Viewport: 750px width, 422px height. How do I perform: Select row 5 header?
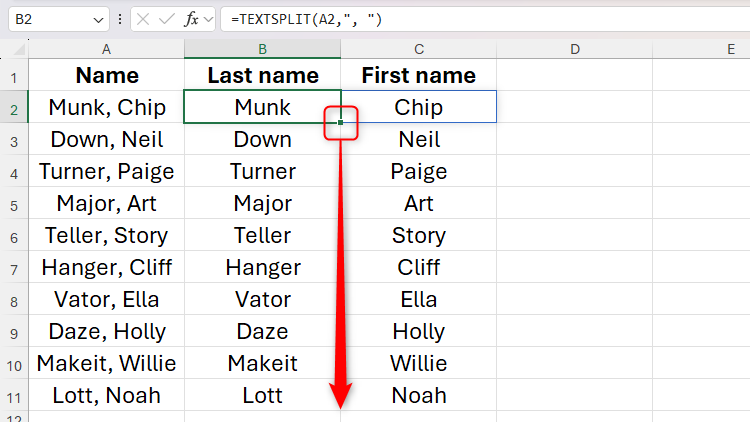14,204
